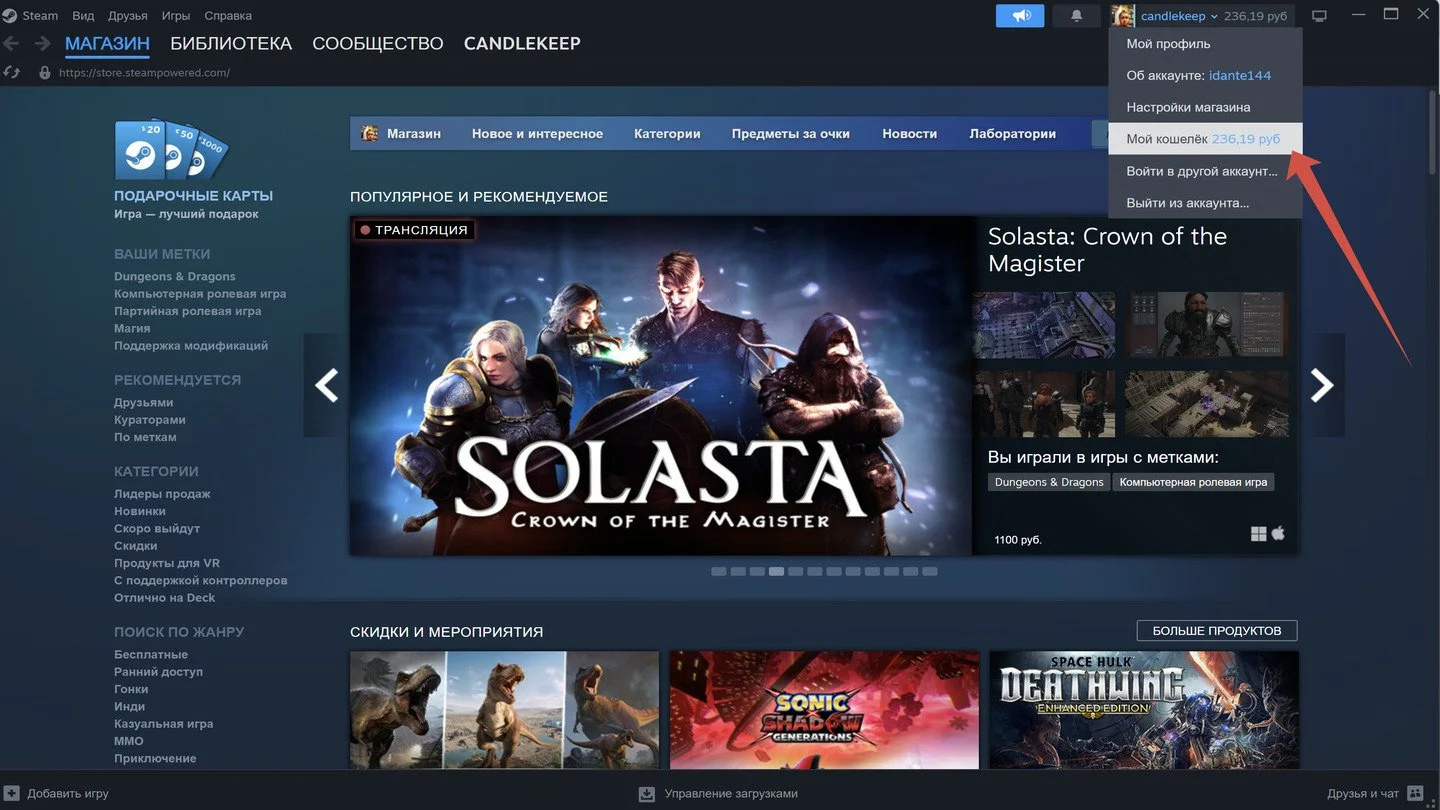Click the store URL address field
Viewport: 1440px width, 810px height.
145,73
